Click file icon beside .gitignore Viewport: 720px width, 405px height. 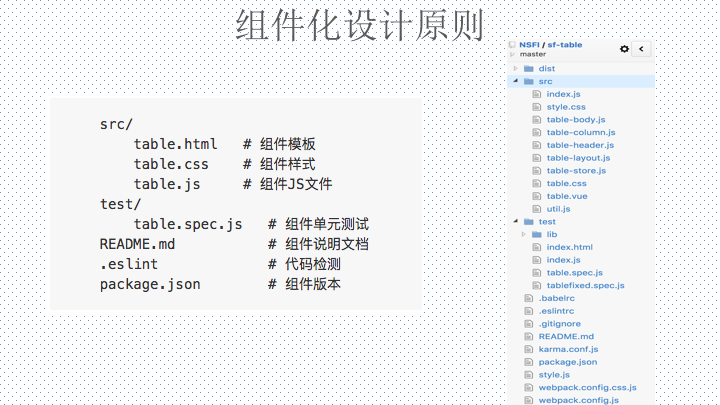529,324
